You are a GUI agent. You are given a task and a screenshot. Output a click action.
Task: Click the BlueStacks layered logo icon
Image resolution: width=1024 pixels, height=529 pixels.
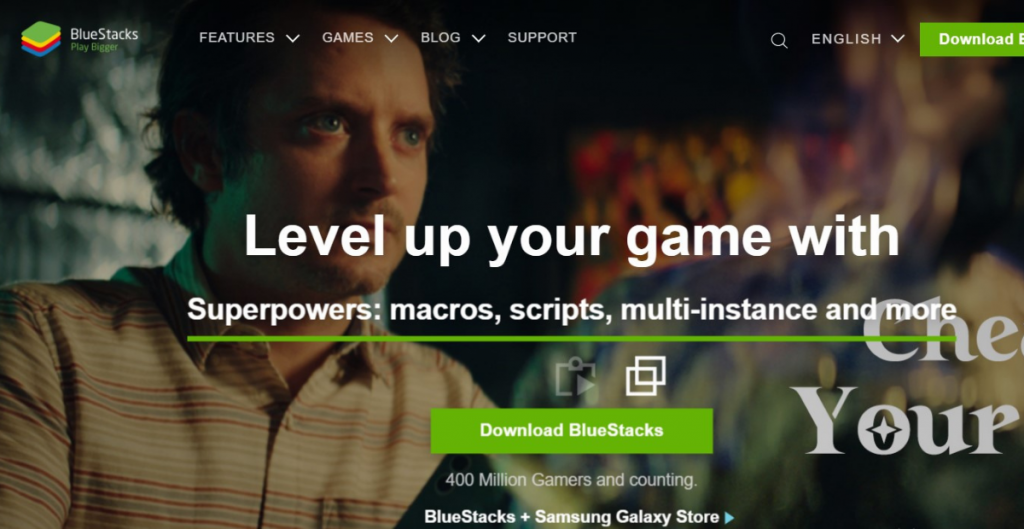click(40, 39)
